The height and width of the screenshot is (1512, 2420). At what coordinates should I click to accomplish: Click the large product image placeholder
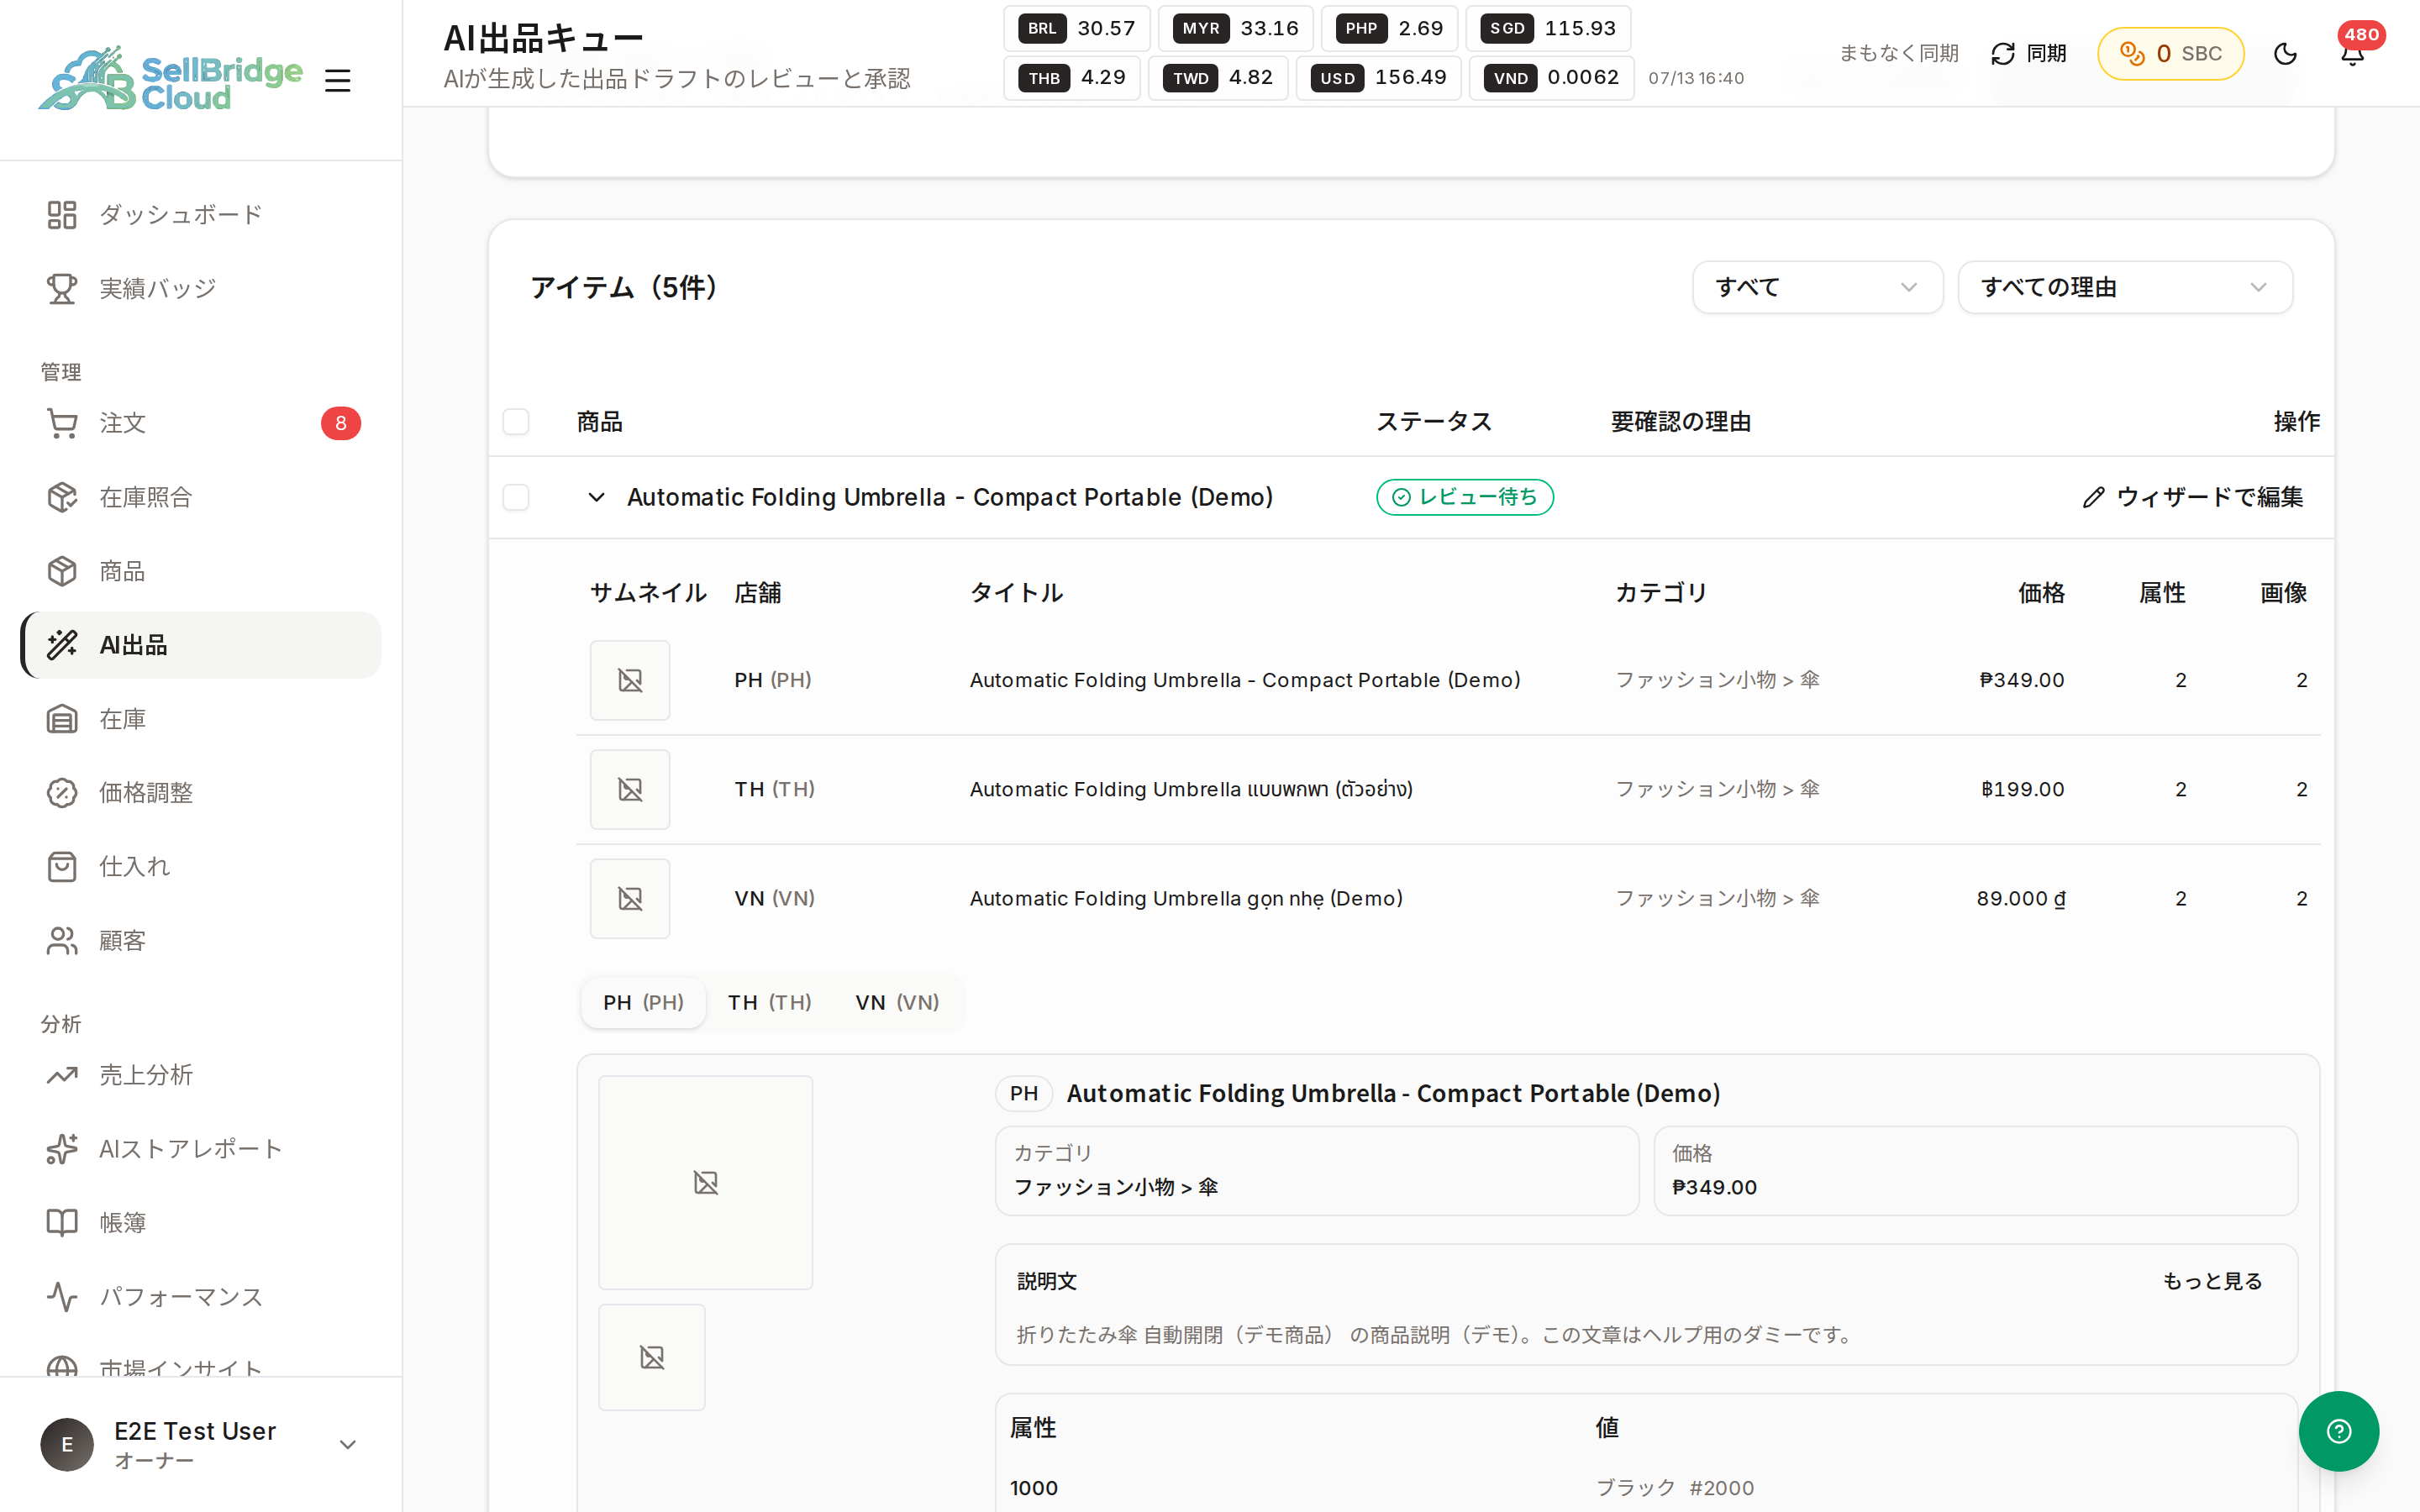pos(705,1182)
